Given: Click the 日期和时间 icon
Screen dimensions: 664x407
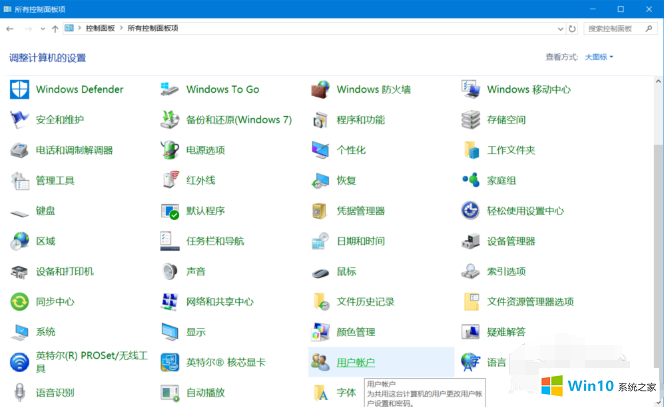Looking at the screenshot, I should tap(320, 241).
